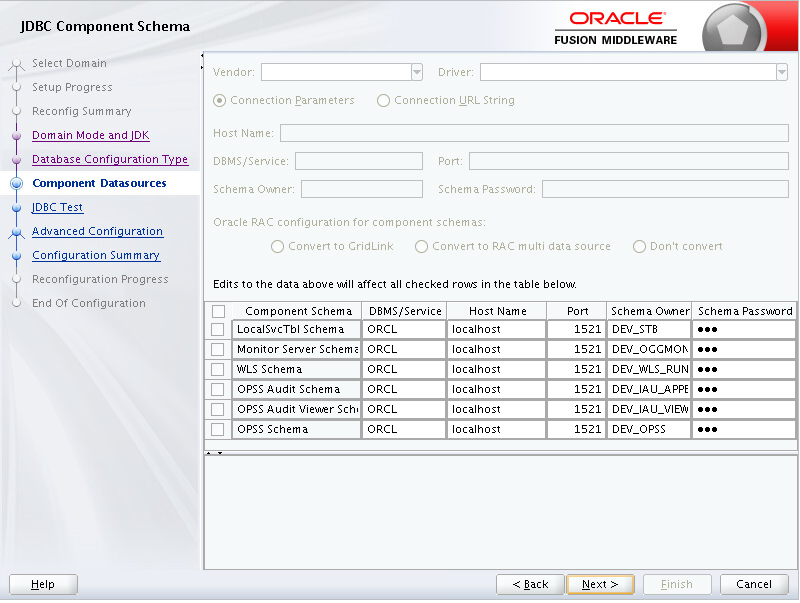Click the Help button
The width and height of the screenshot is (800, 603).
[43, 585]
